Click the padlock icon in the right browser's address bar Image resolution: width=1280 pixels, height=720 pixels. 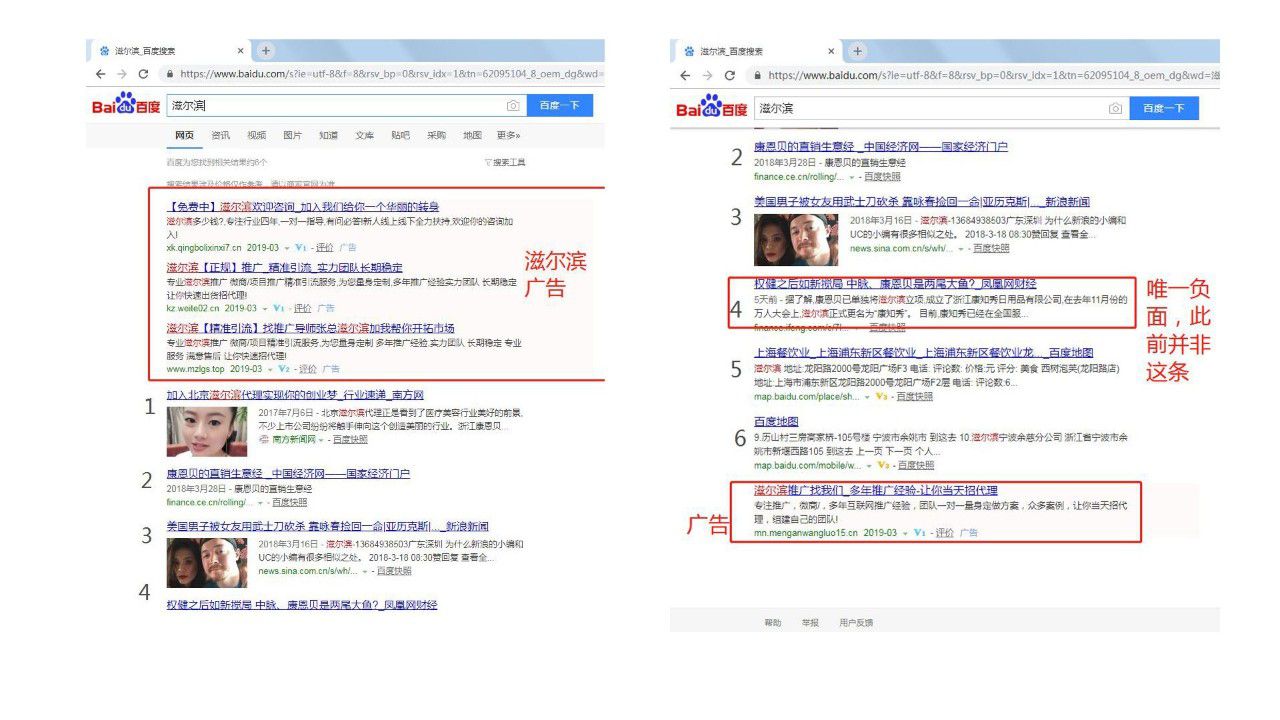(x=759, y=75)
